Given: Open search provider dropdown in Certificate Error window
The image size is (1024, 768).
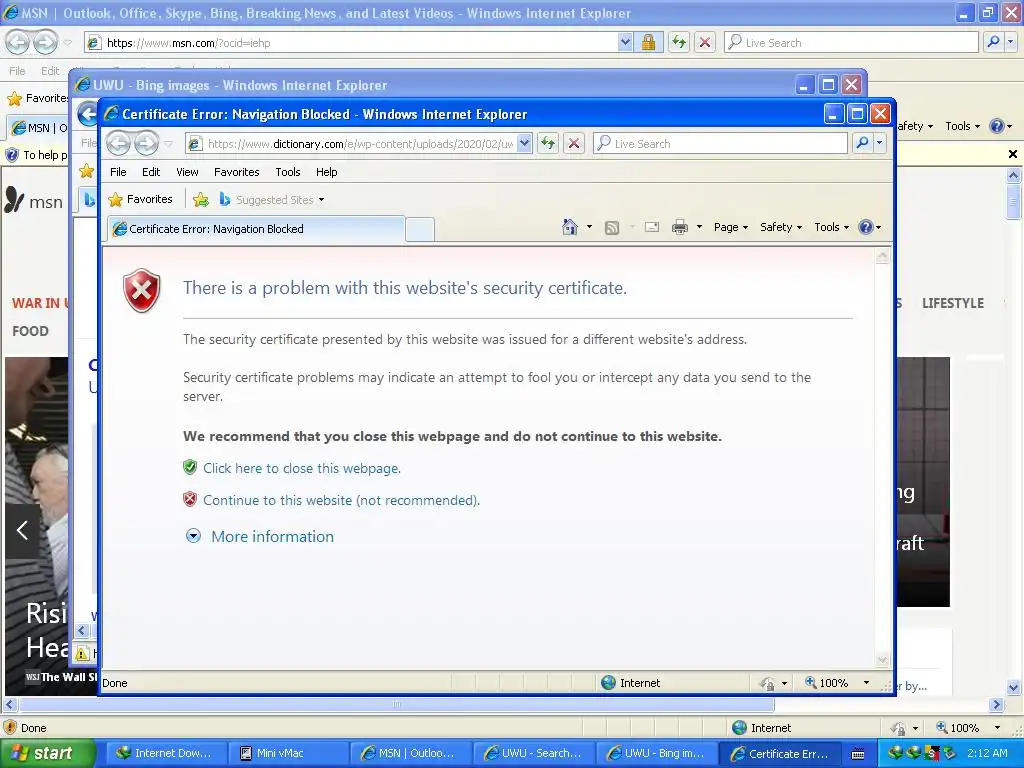Looking at the screenshot, I should tap(880, 143).
